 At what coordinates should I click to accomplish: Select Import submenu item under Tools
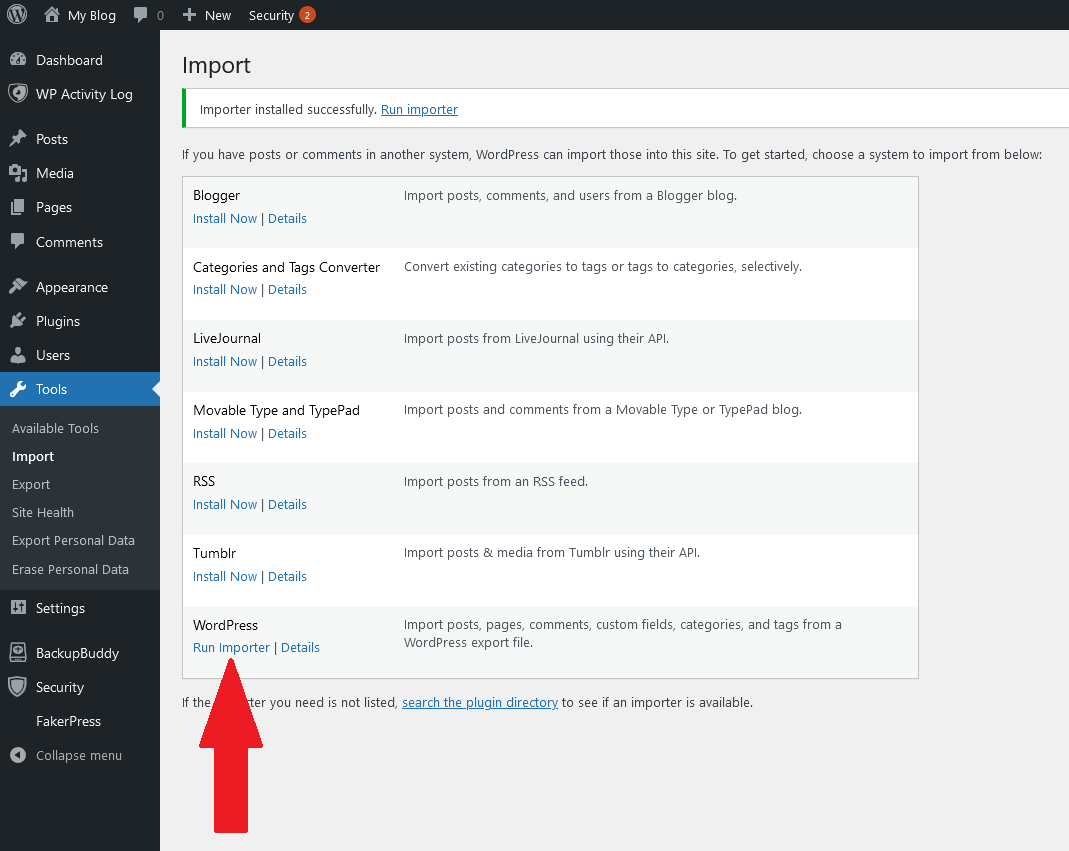[x=33, y=456]
